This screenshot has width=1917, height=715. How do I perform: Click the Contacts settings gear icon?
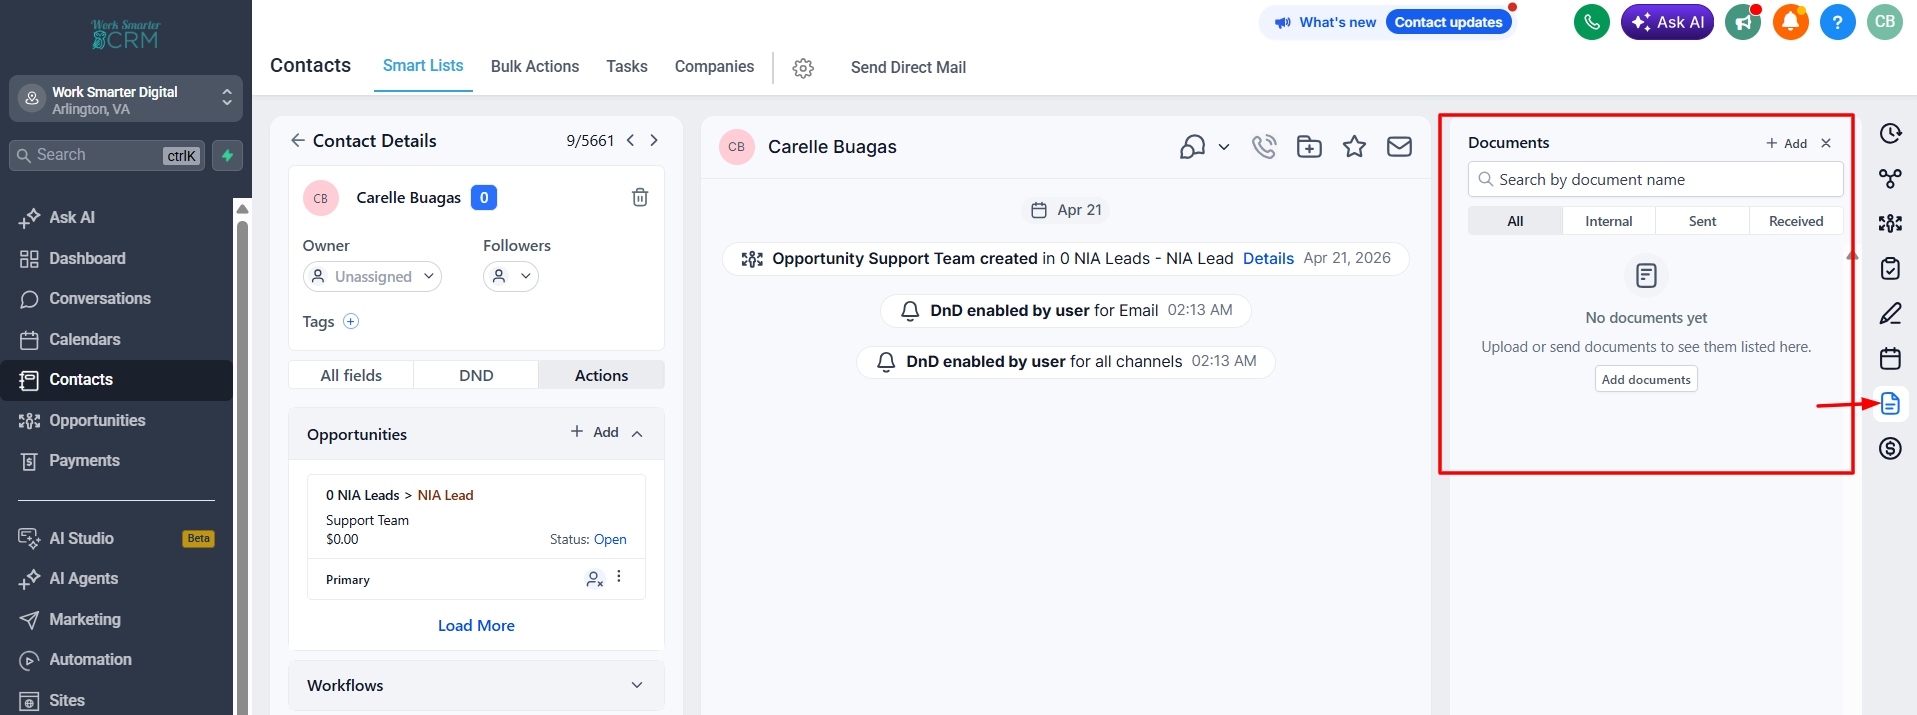803,68
